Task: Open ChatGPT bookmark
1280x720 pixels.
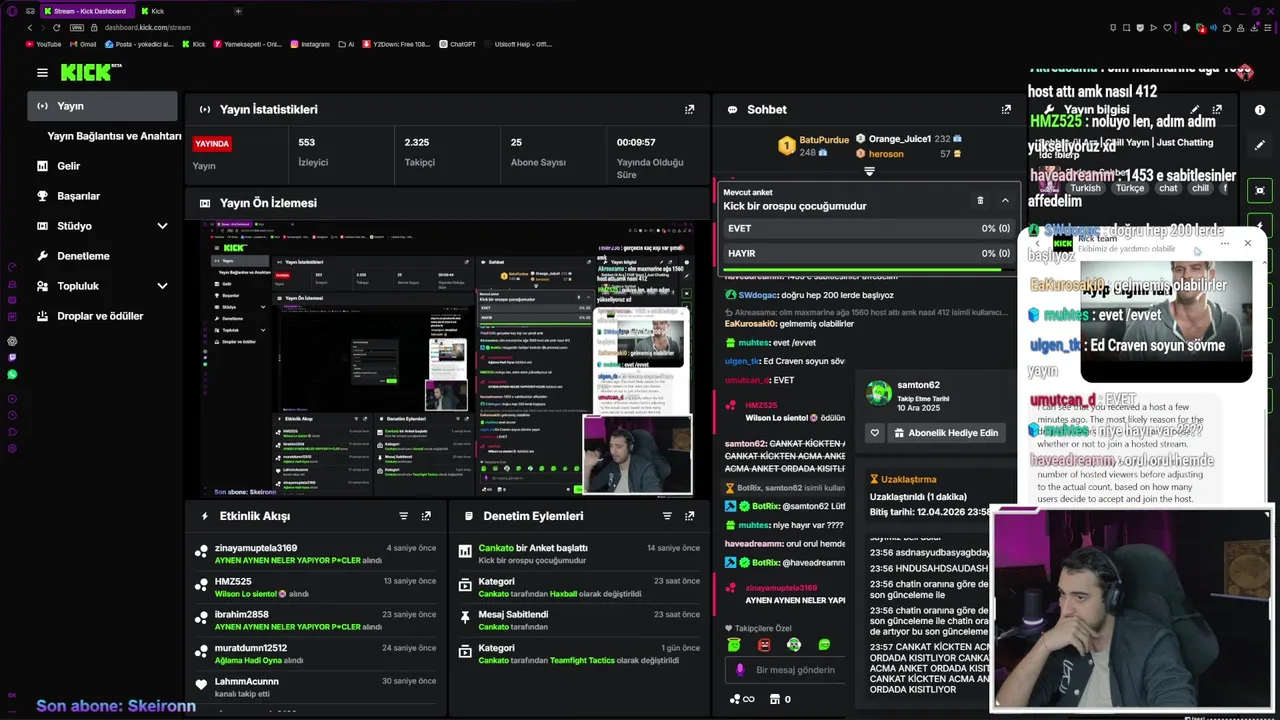Action: click(x=457, y=44)
